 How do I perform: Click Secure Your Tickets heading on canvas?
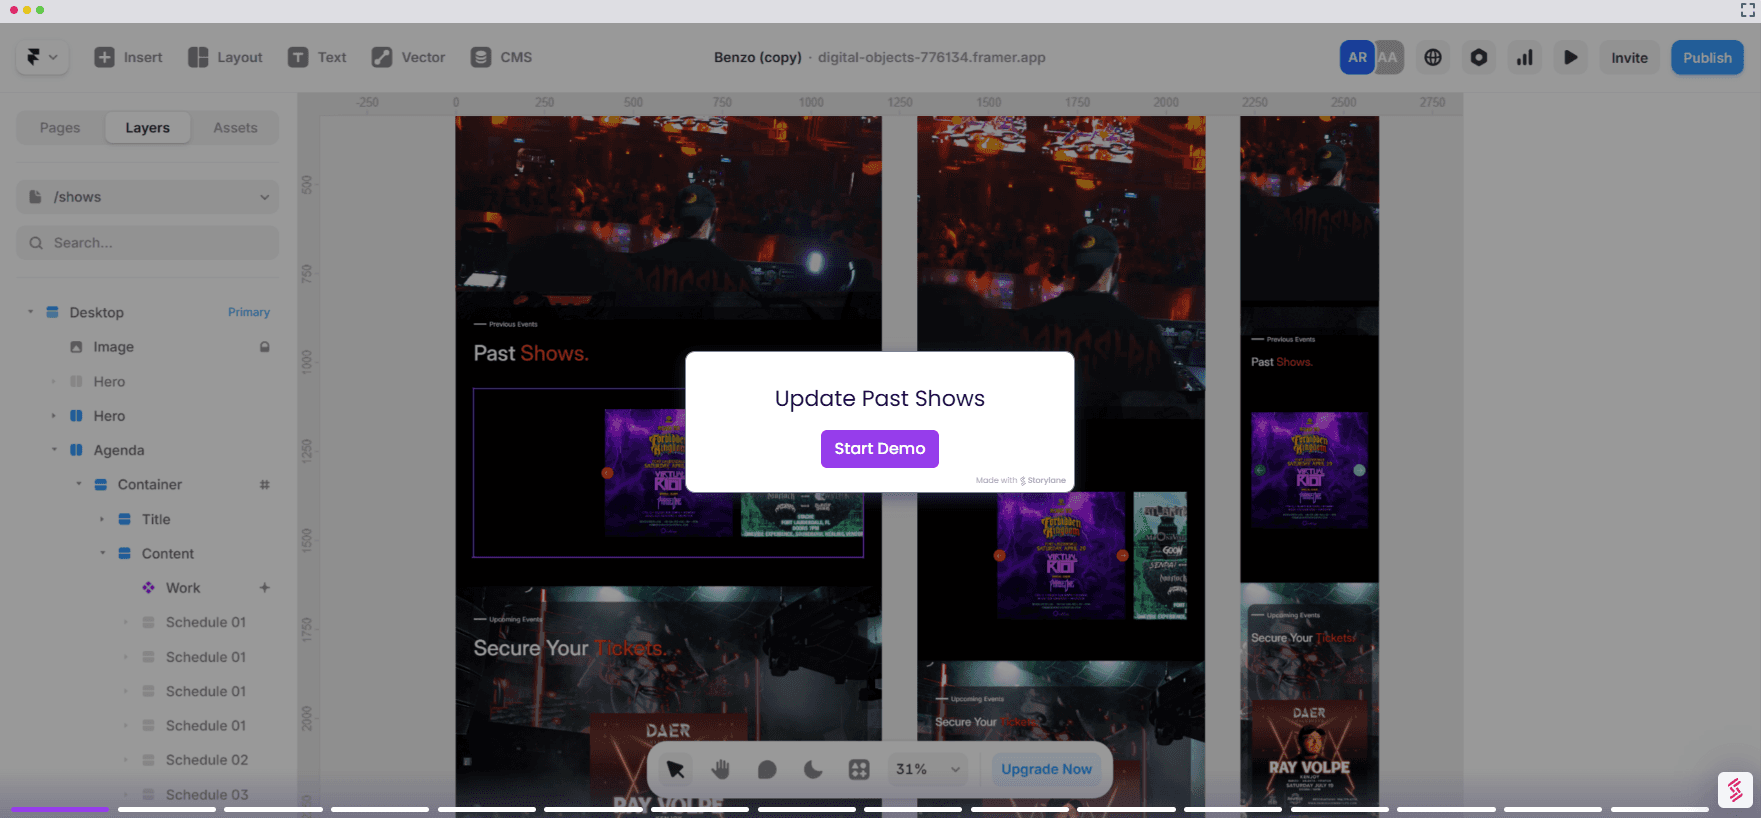[569, 648]
